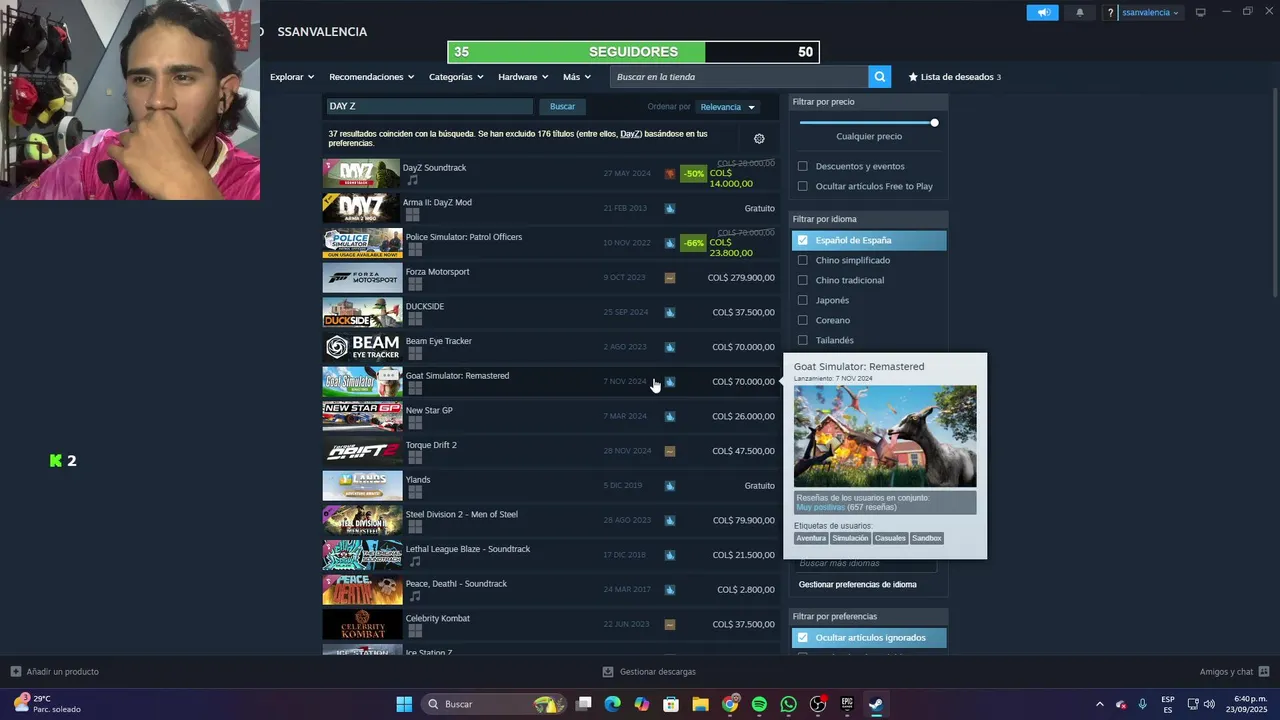Image resolution: width=1280 pixels, height=720 pixels.
Task: Open the ssanvalencia account dropdown
Action: pyautogui.click(x=1150, y=13)
